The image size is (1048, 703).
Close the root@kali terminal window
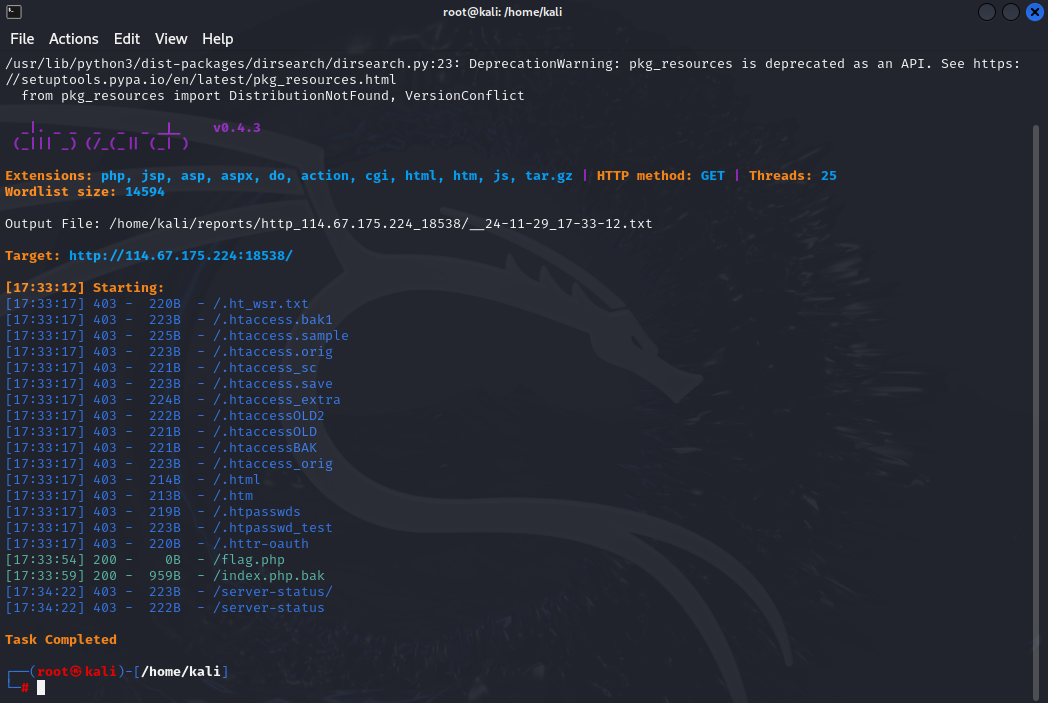click(1033, 12)
